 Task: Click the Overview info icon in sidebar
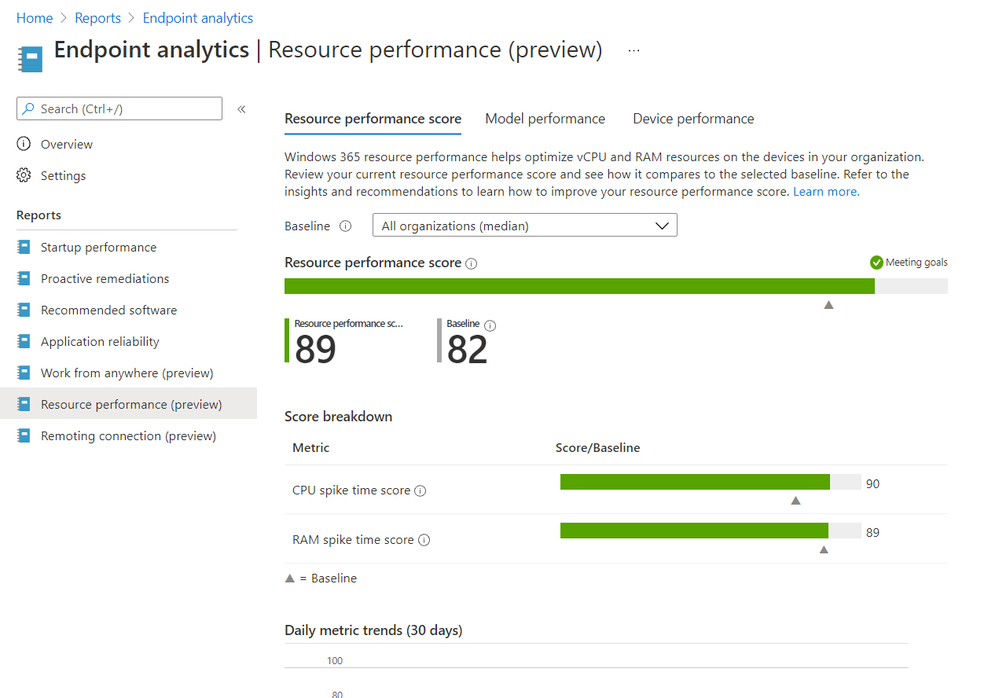(x=24, y=144)
